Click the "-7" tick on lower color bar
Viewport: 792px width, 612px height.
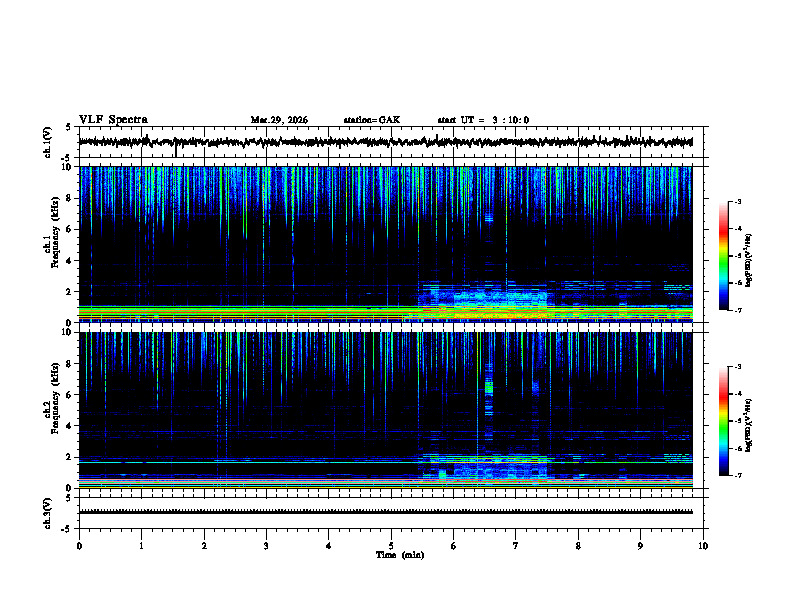tap(737, 475)
